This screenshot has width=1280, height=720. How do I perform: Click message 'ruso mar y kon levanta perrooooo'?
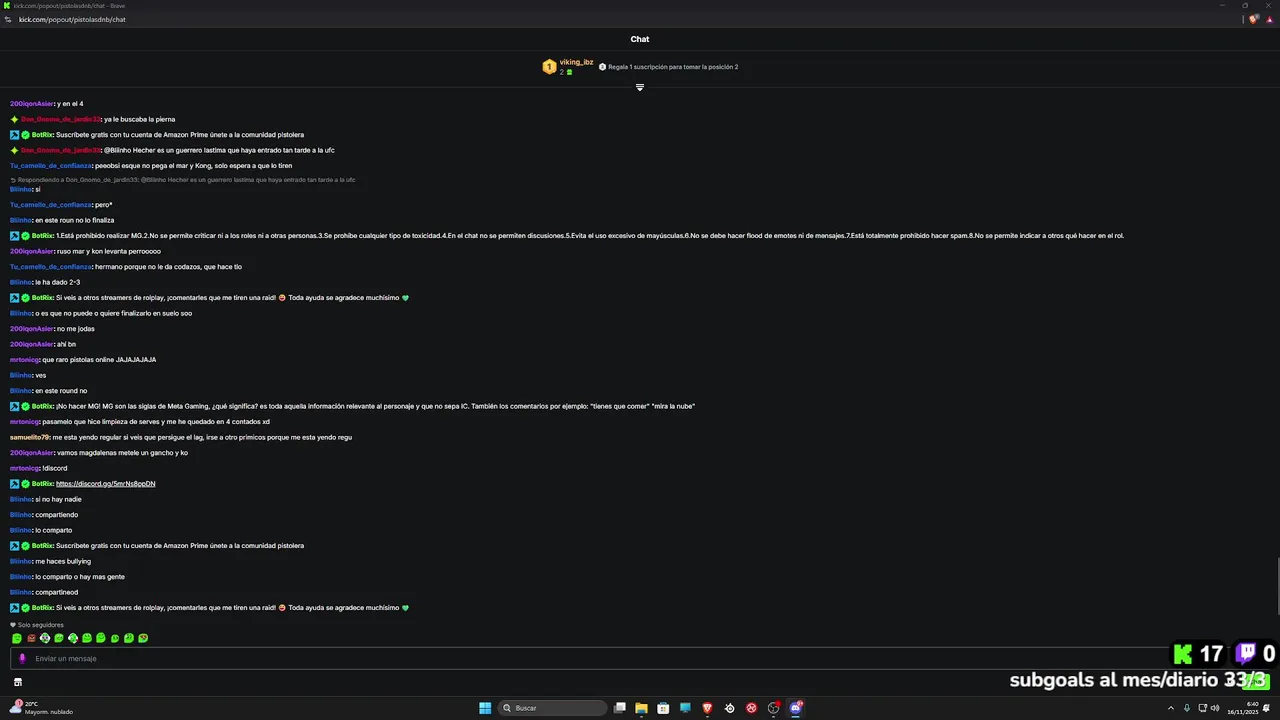[x=109, y=251]
